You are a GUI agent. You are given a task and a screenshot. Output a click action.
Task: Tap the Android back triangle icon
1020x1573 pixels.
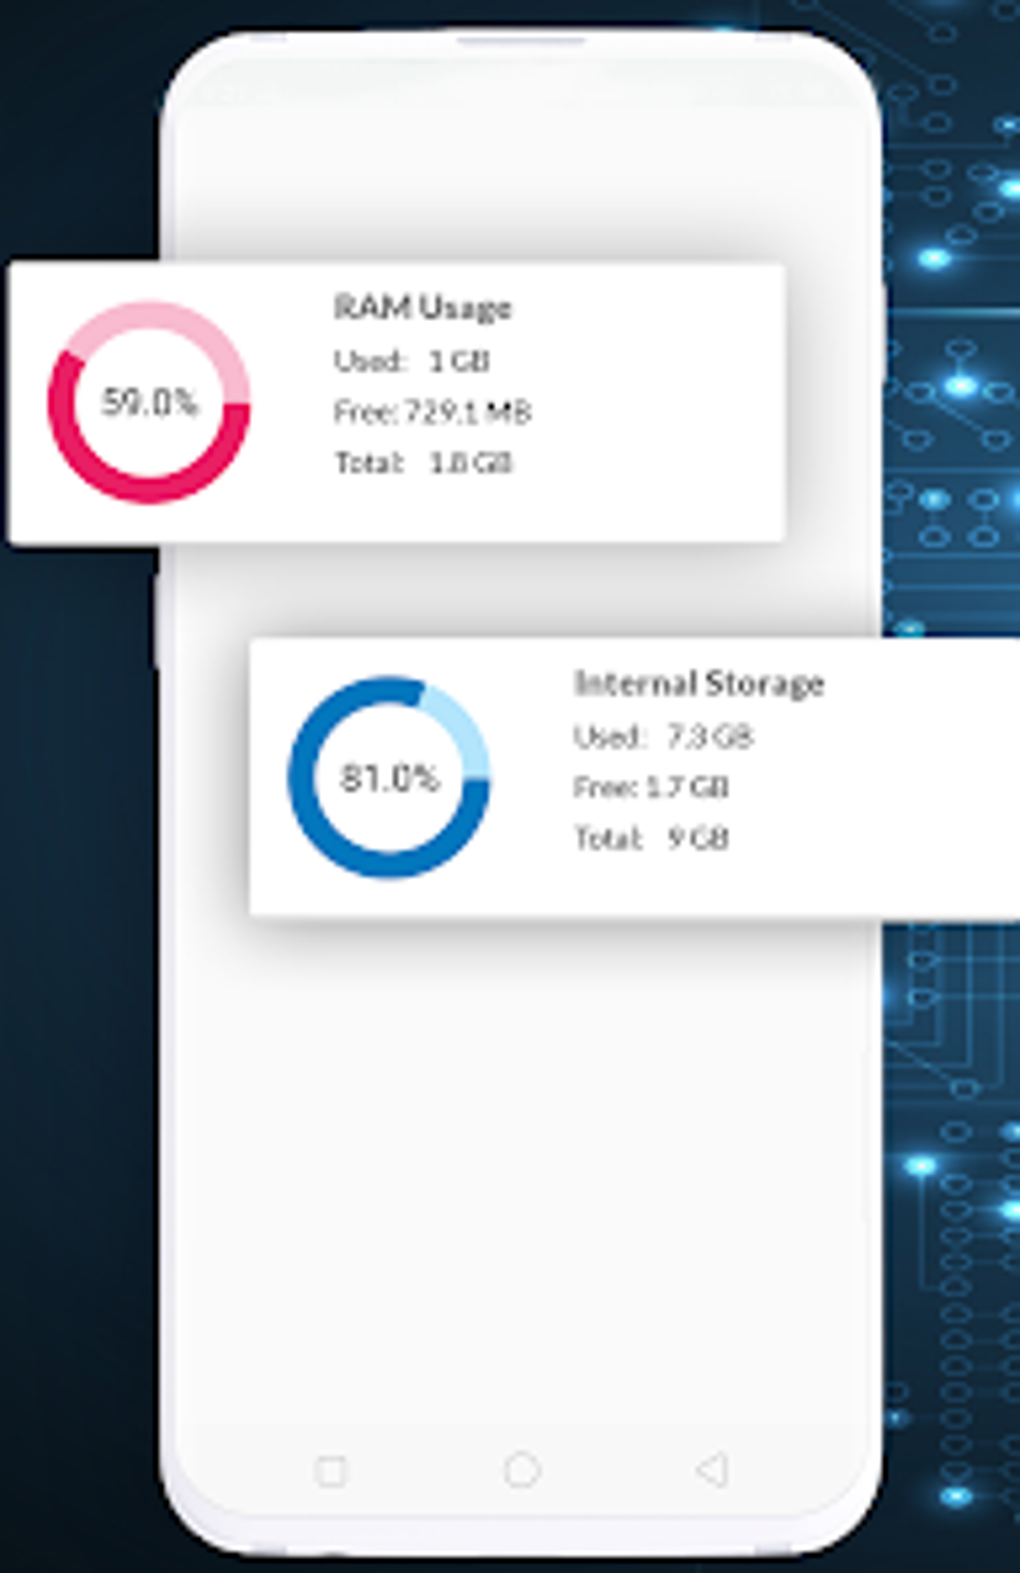711,1470
